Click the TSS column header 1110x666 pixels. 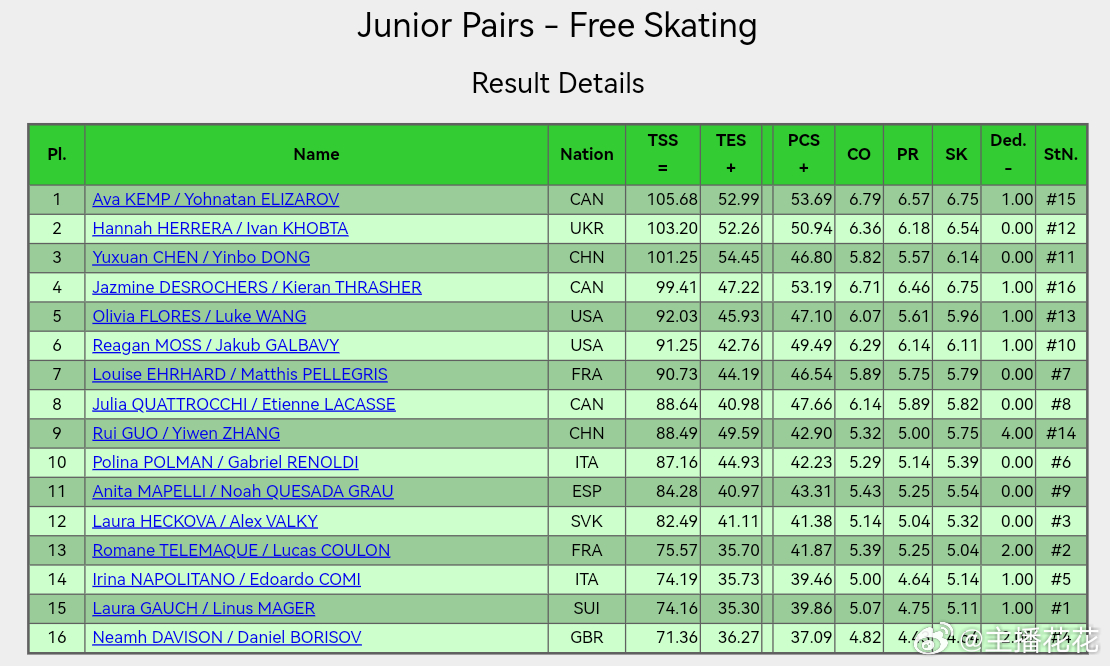click(663, 154)
